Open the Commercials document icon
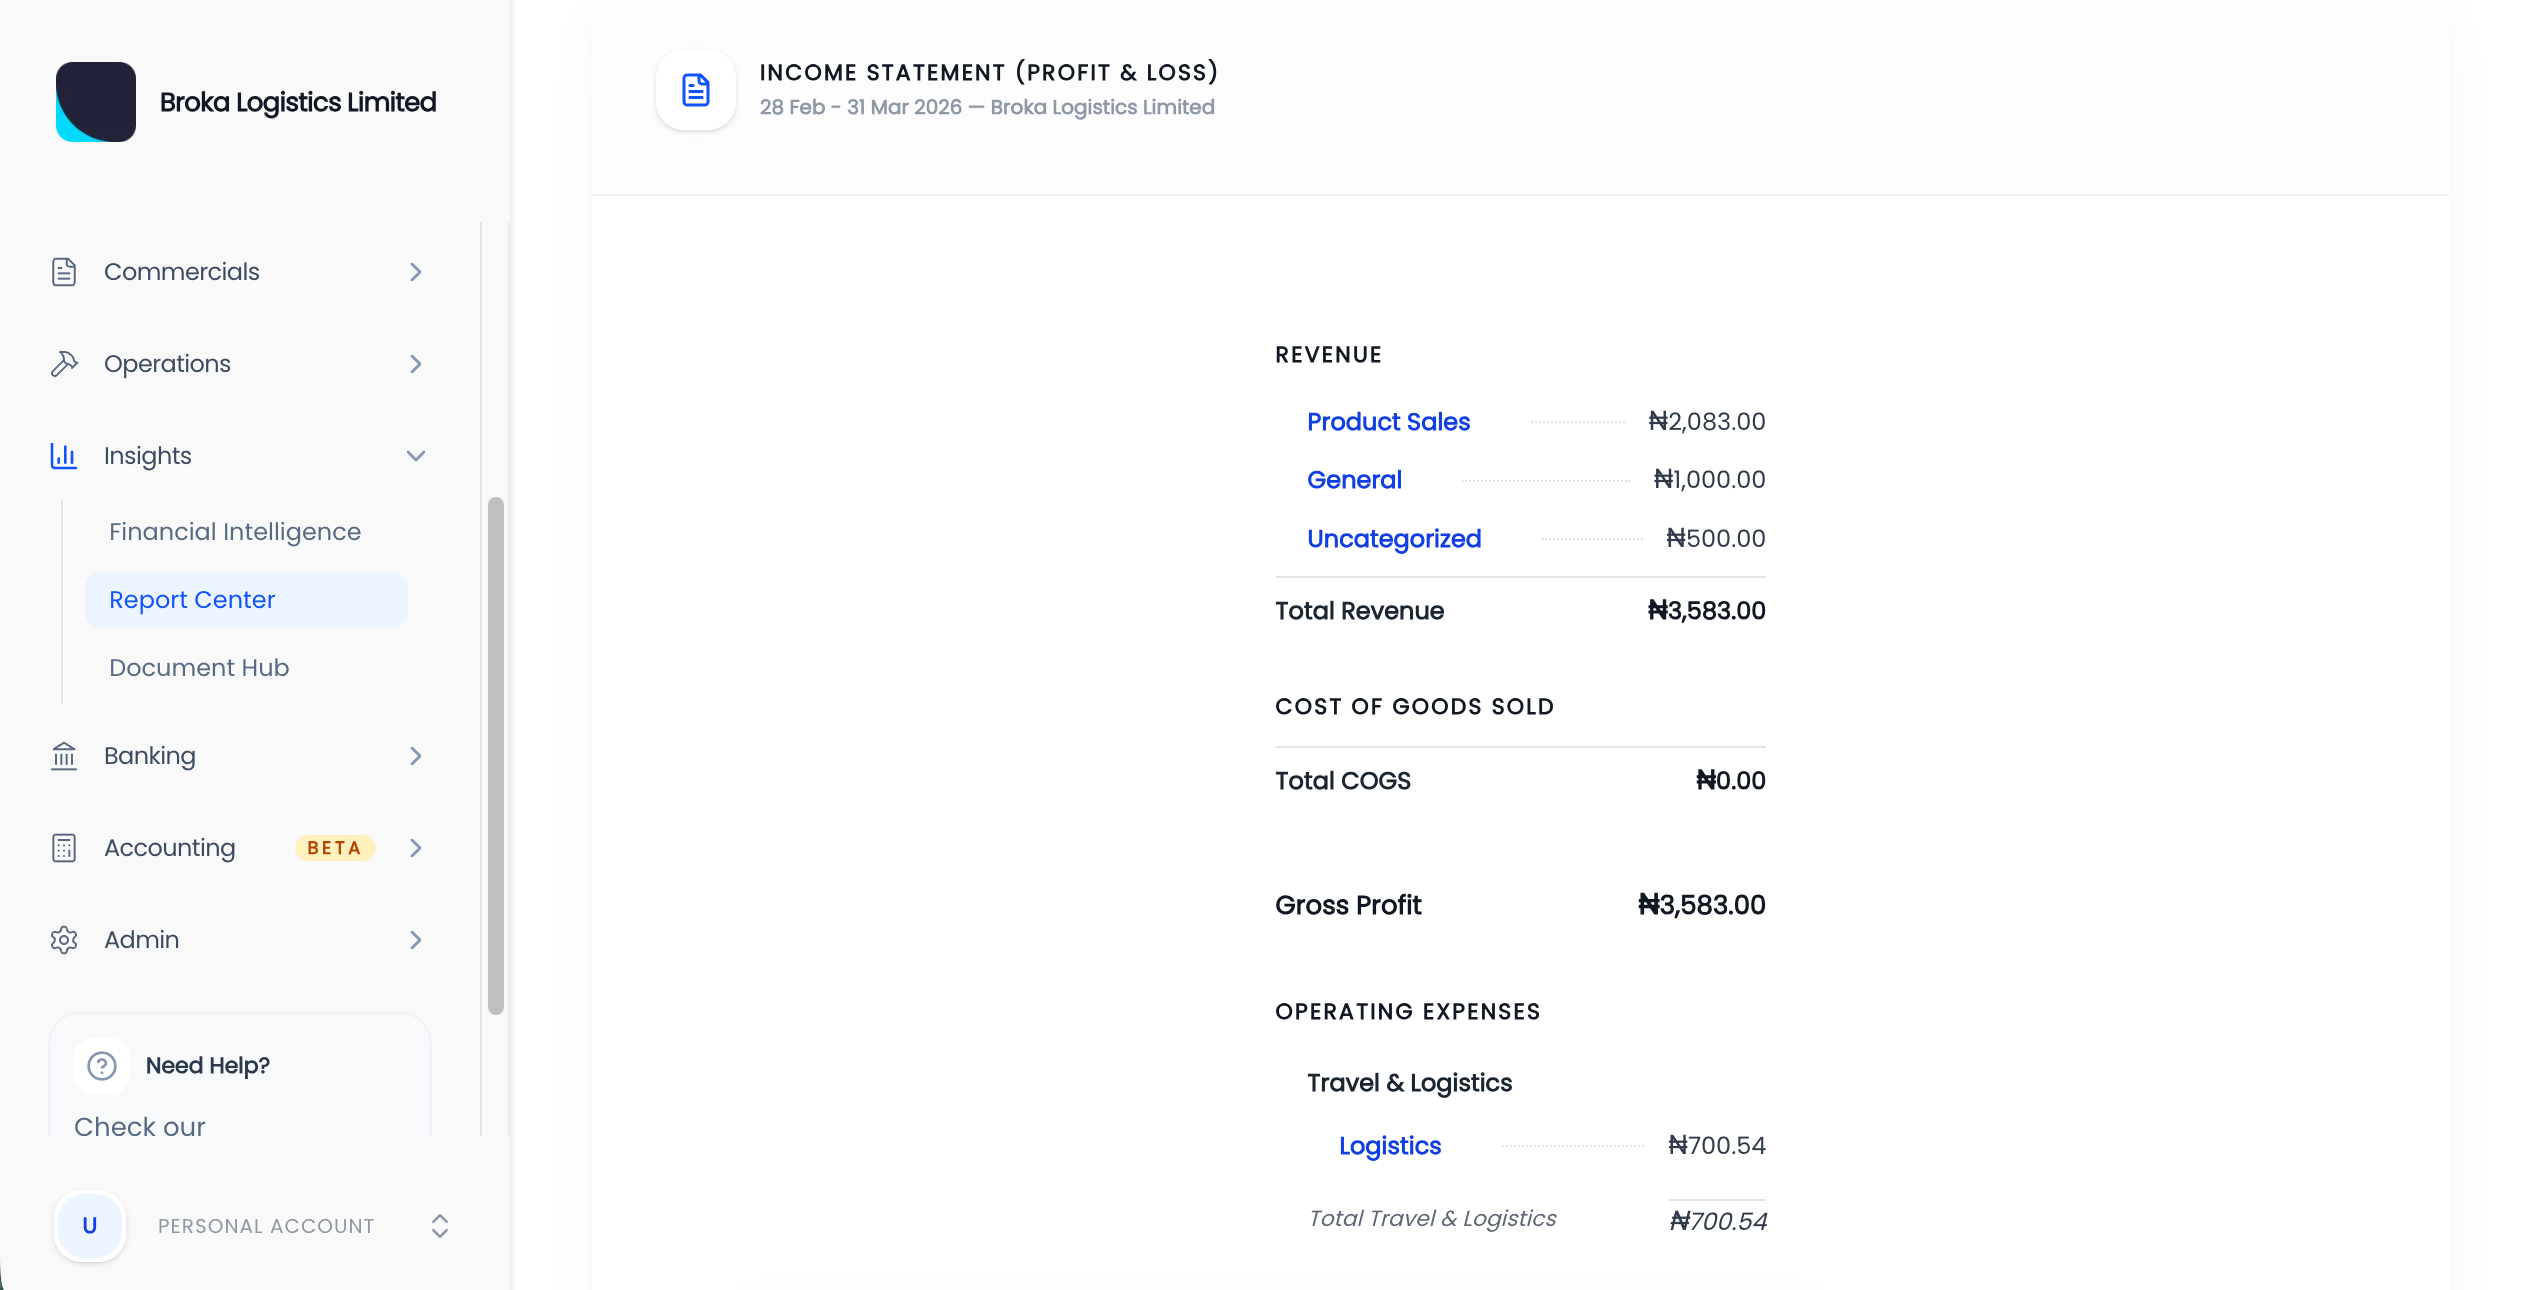The height and width of the screenshot is (1290, 2524). (x=64, y=271)
